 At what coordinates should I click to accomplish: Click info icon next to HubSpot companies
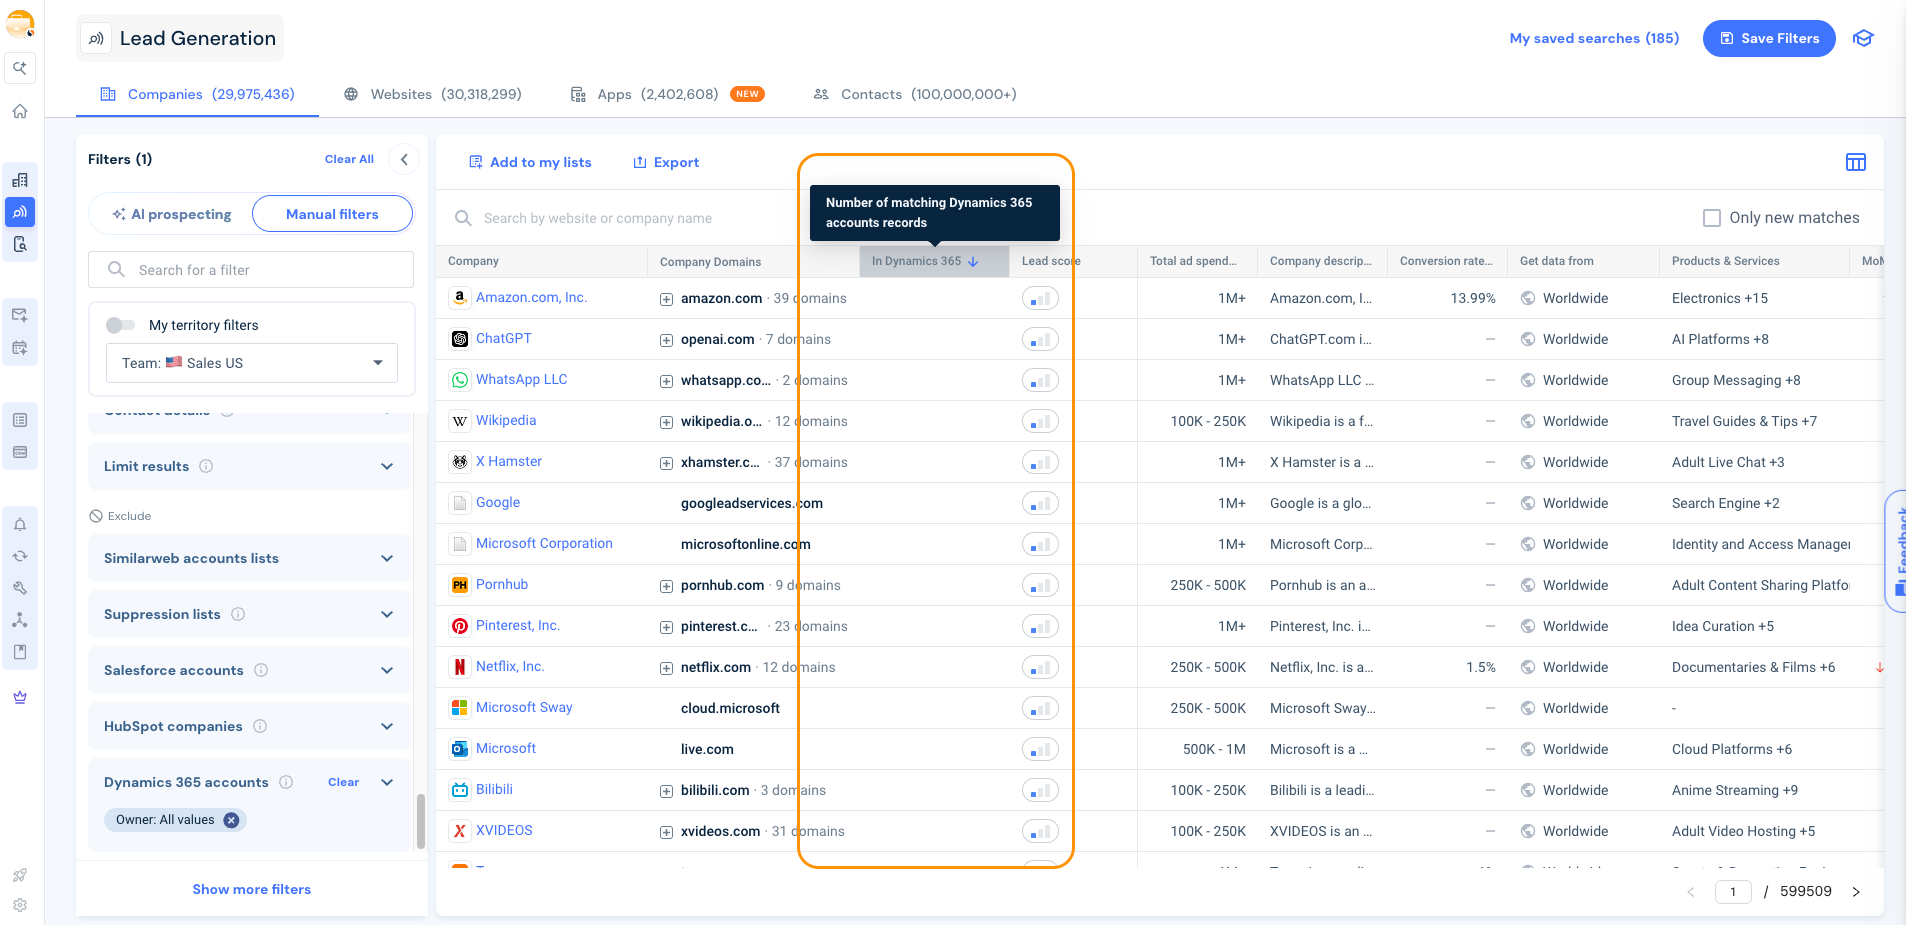click(x=260, y=726)
